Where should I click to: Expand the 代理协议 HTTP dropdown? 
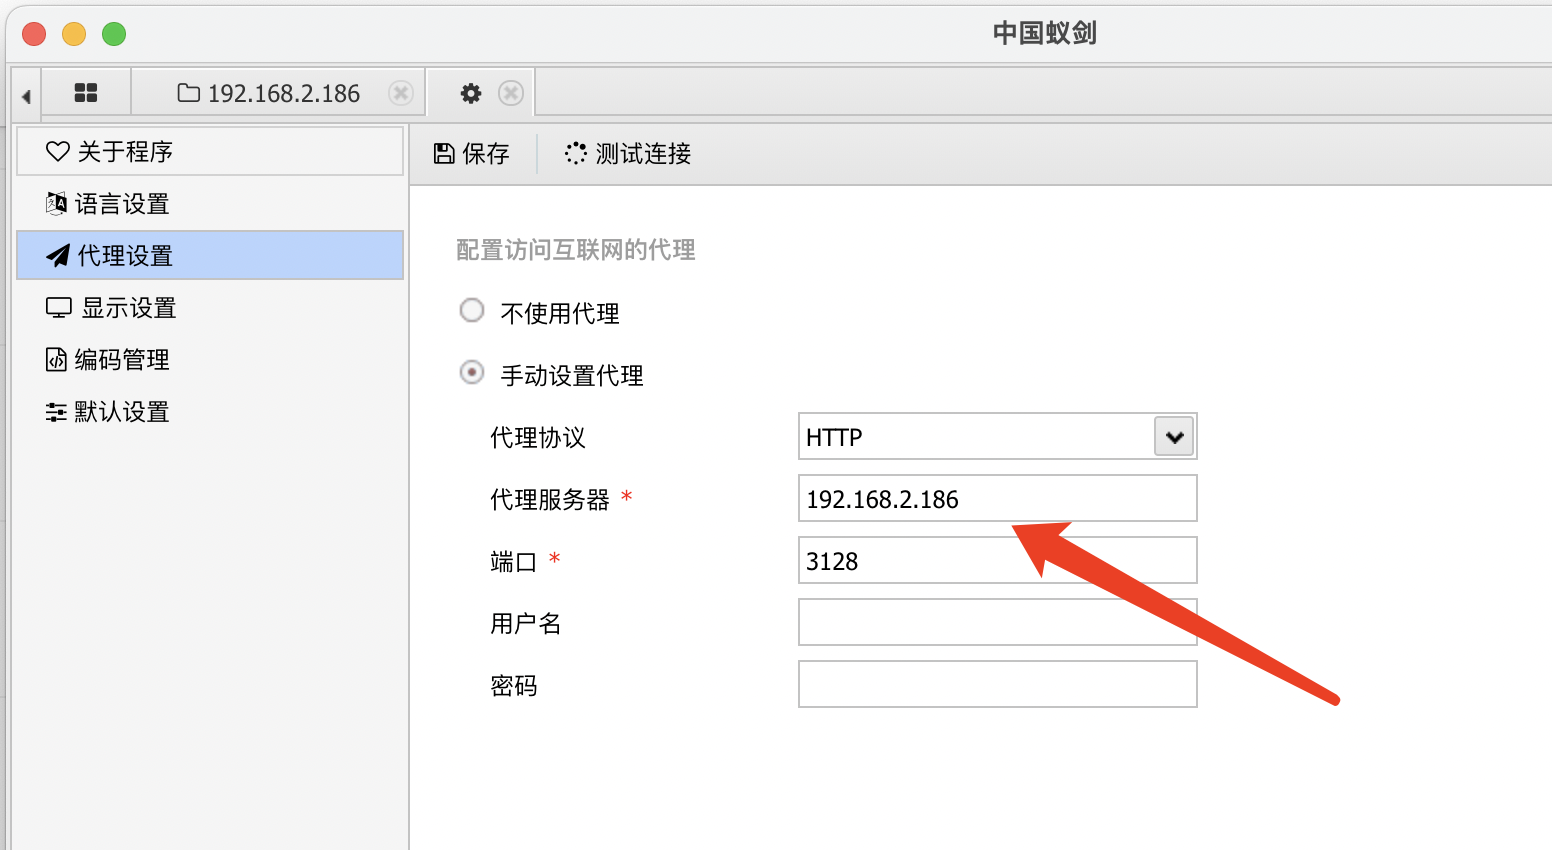pos(1174,437)
